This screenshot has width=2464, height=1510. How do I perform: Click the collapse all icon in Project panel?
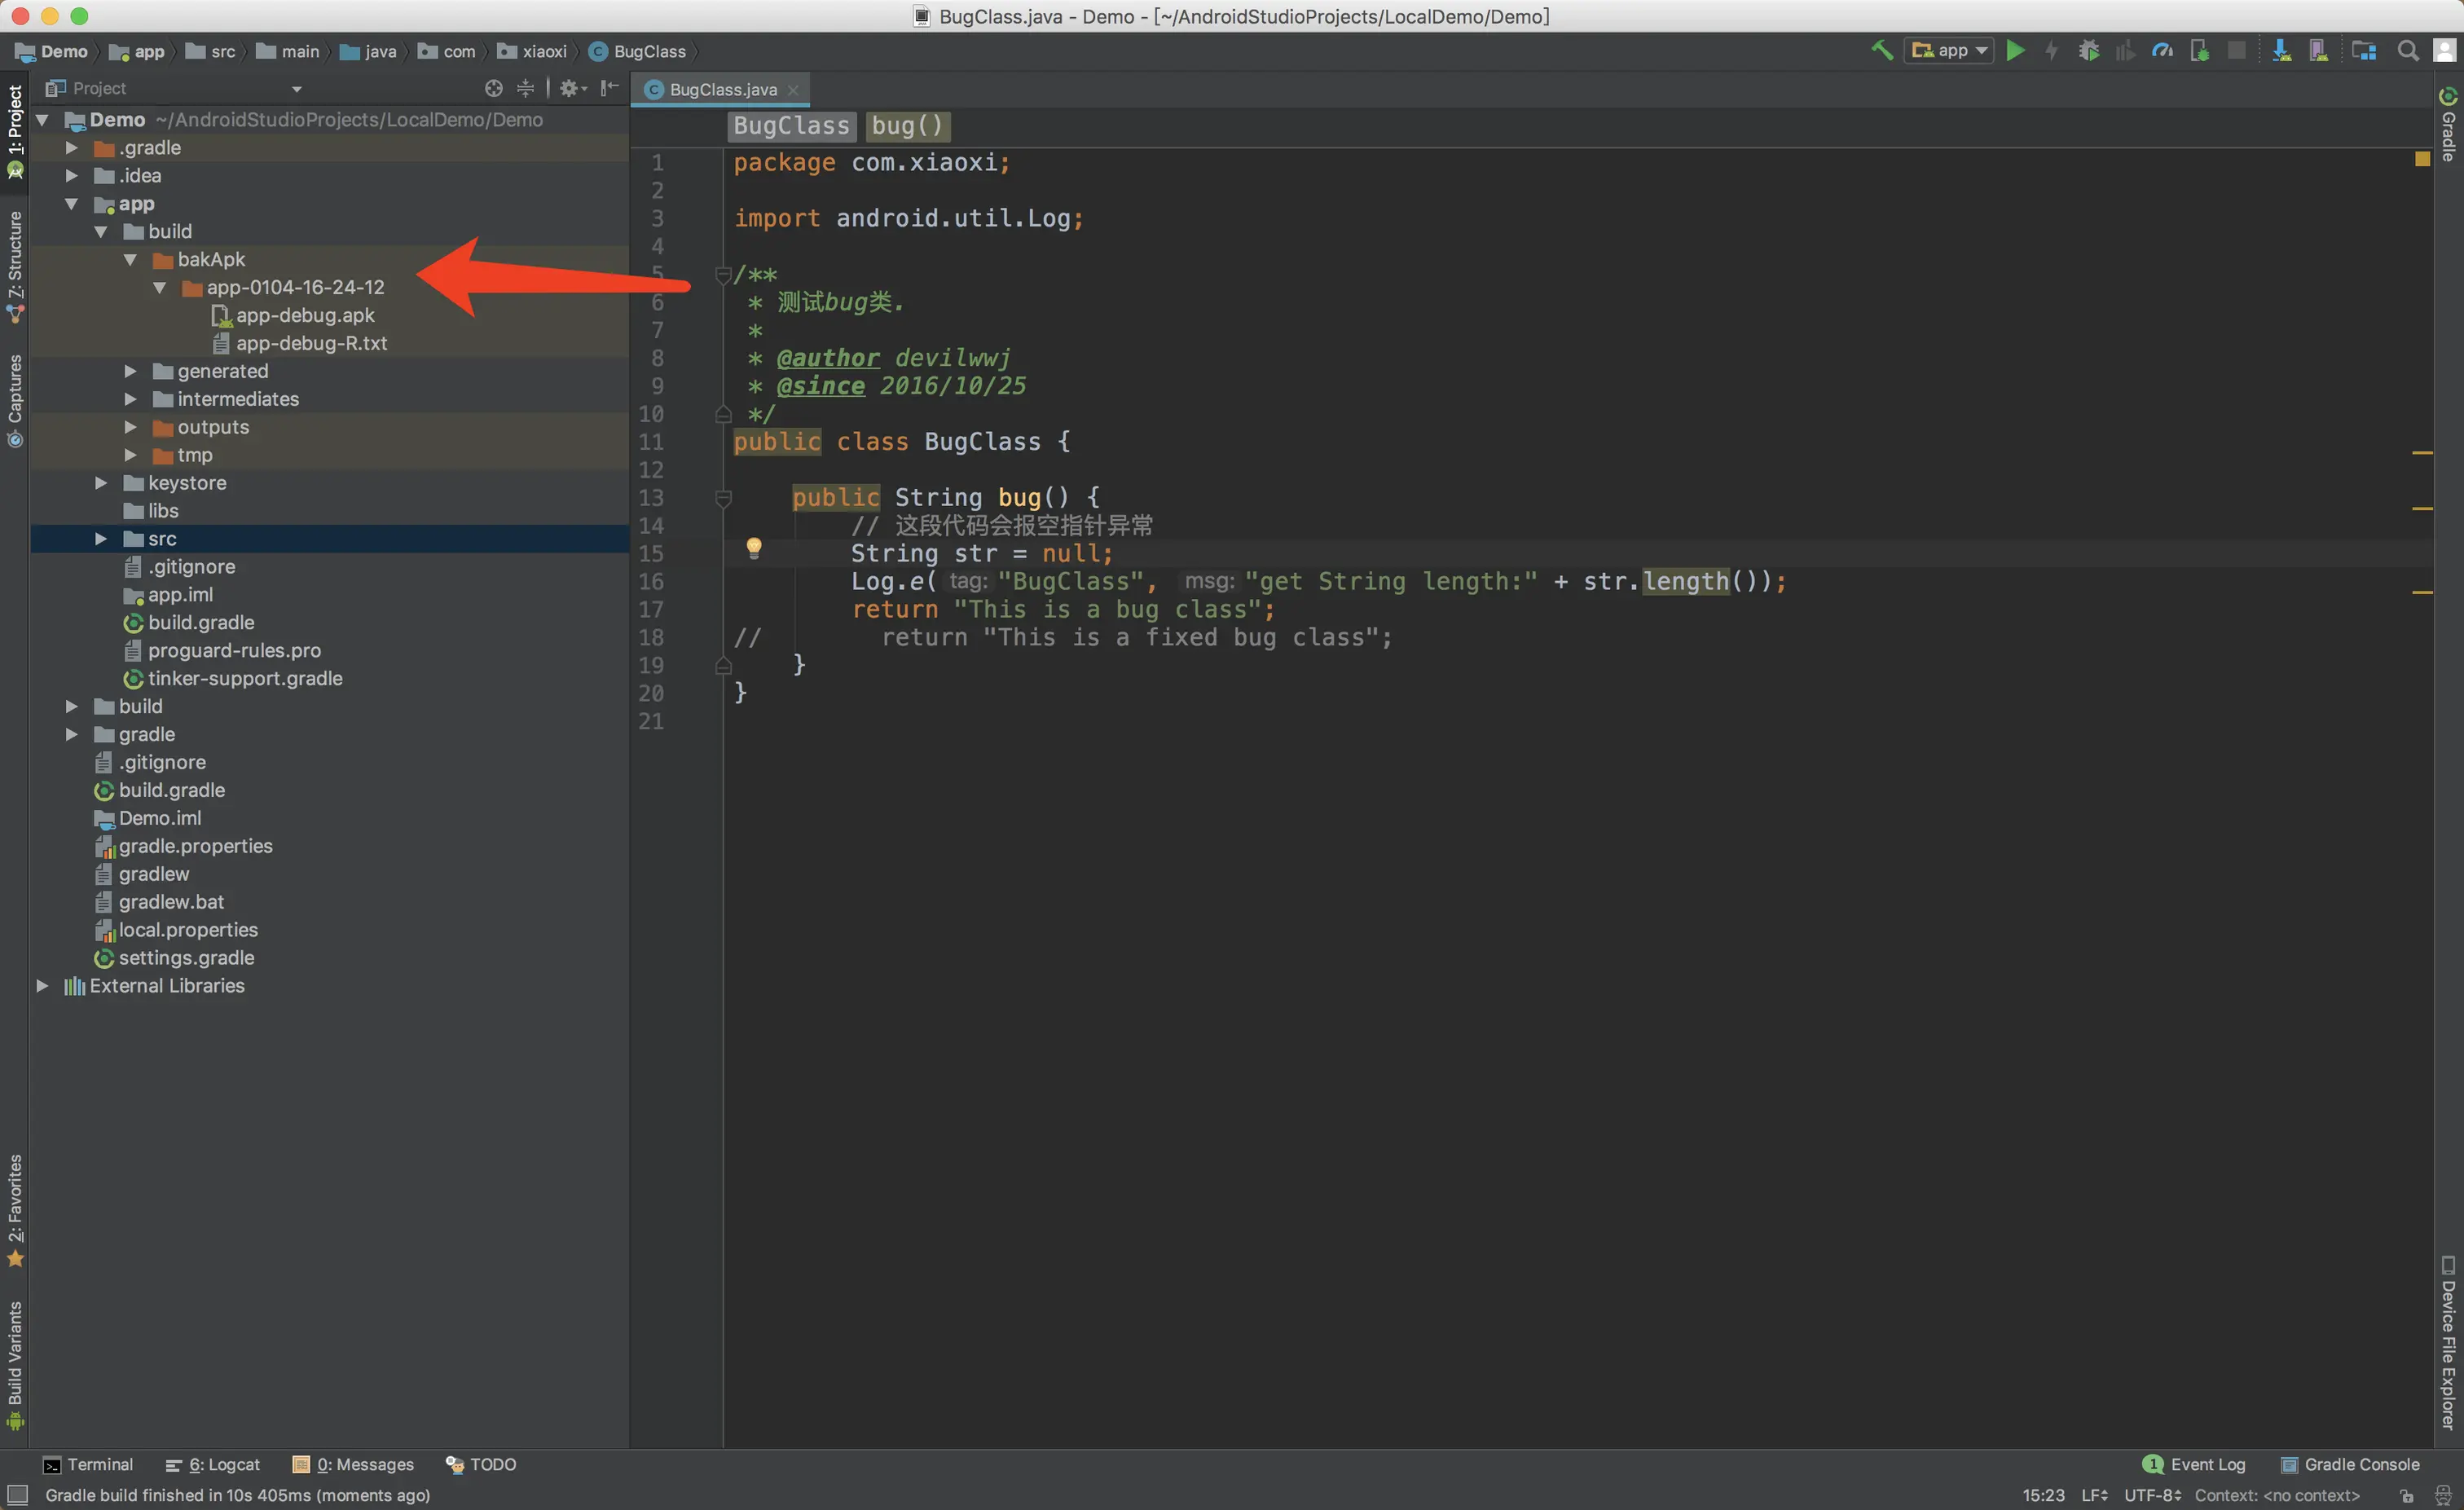(525, 88)
